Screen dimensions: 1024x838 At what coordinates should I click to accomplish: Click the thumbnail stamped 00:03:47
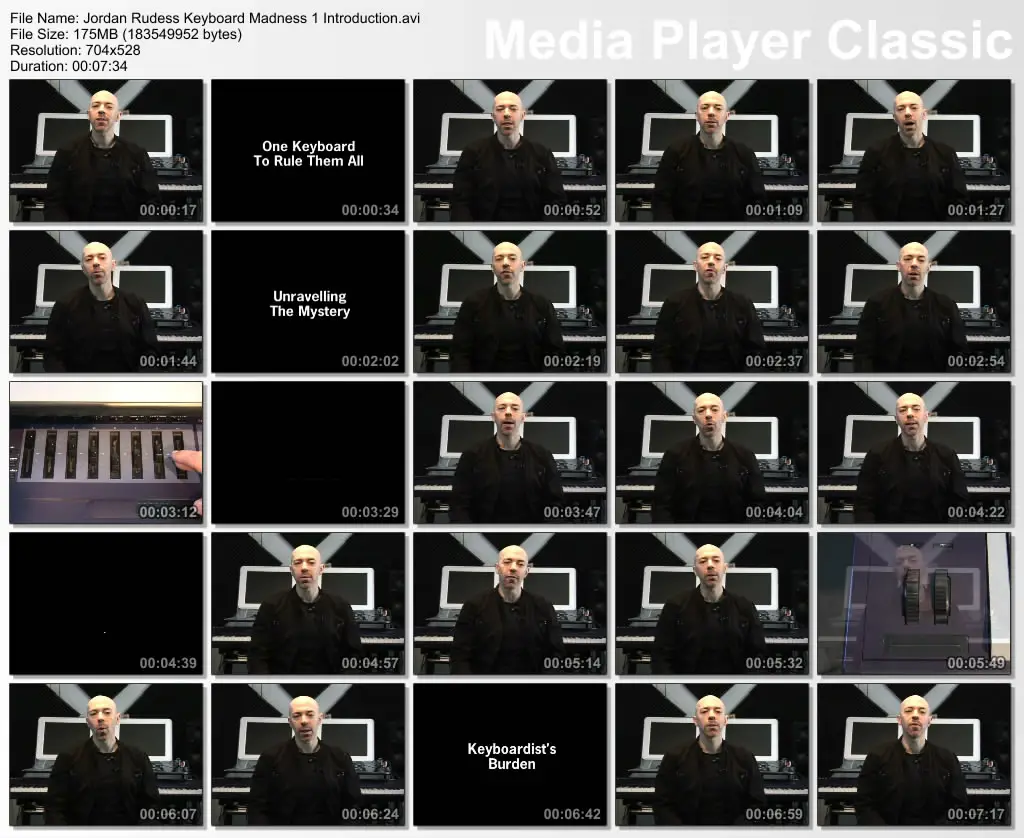pos(510,453)
